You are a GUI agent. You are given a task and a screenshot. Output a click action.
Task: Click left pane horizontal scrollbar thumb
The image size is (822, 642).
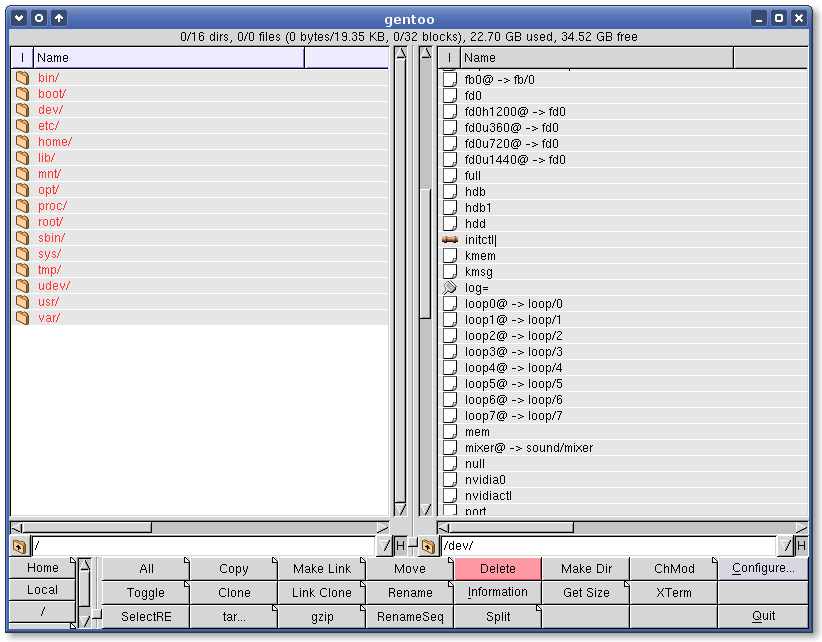point(87,527)
